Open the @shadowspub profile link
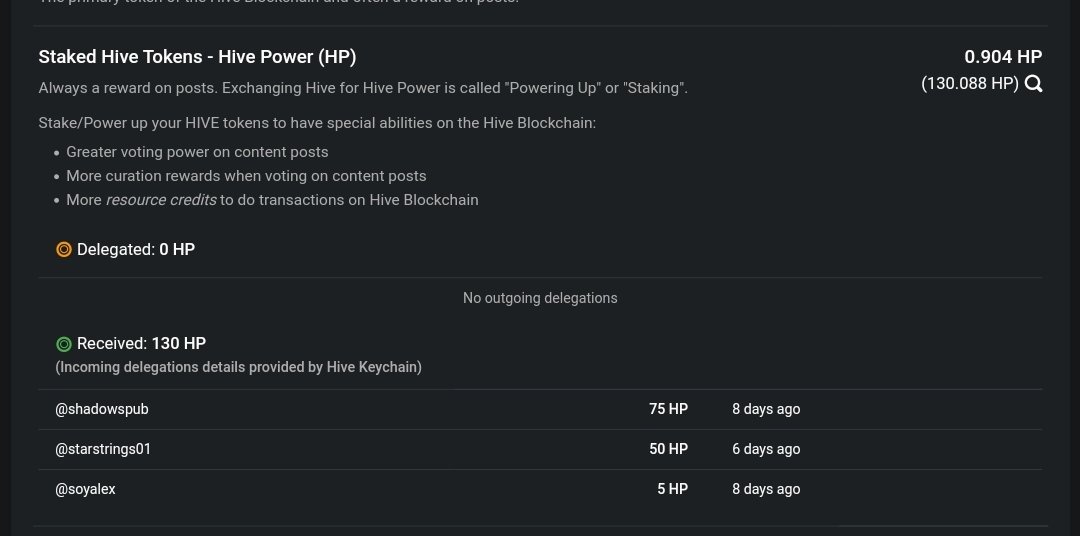Screen dimensions: 1080x536 102,409
